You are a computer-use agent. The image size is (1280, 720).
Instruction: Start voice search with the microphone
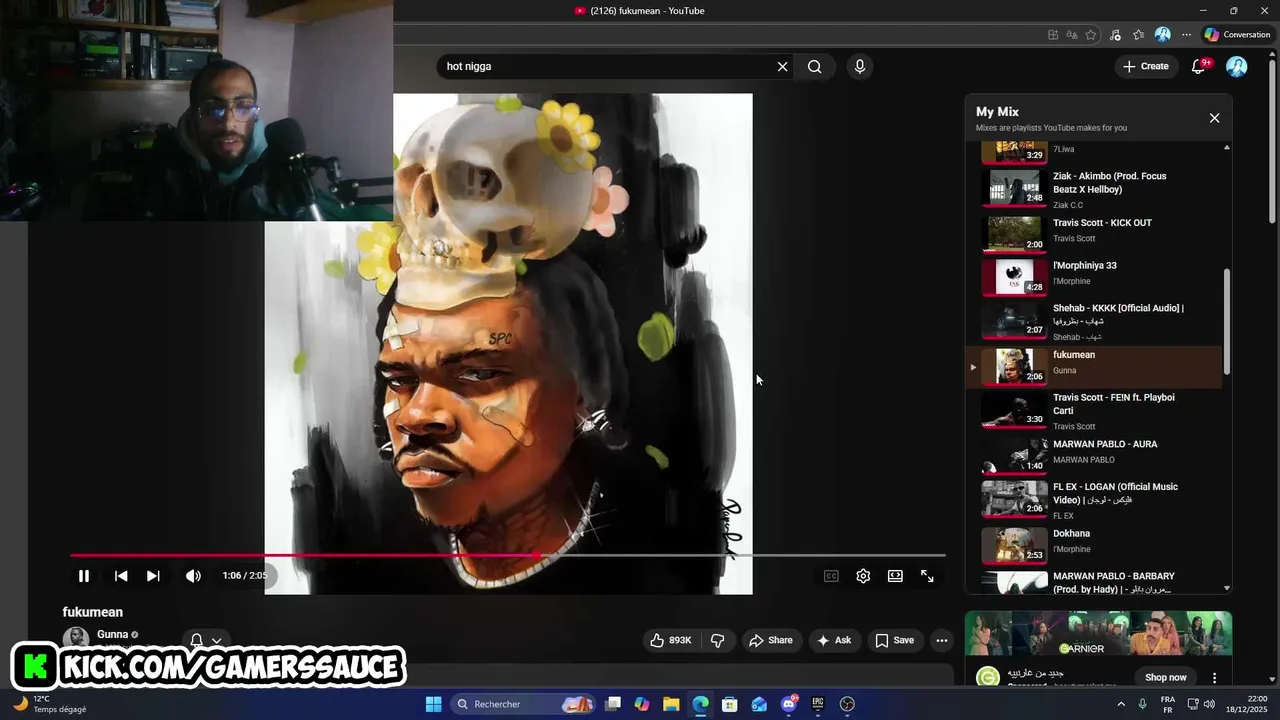[859, 66]
